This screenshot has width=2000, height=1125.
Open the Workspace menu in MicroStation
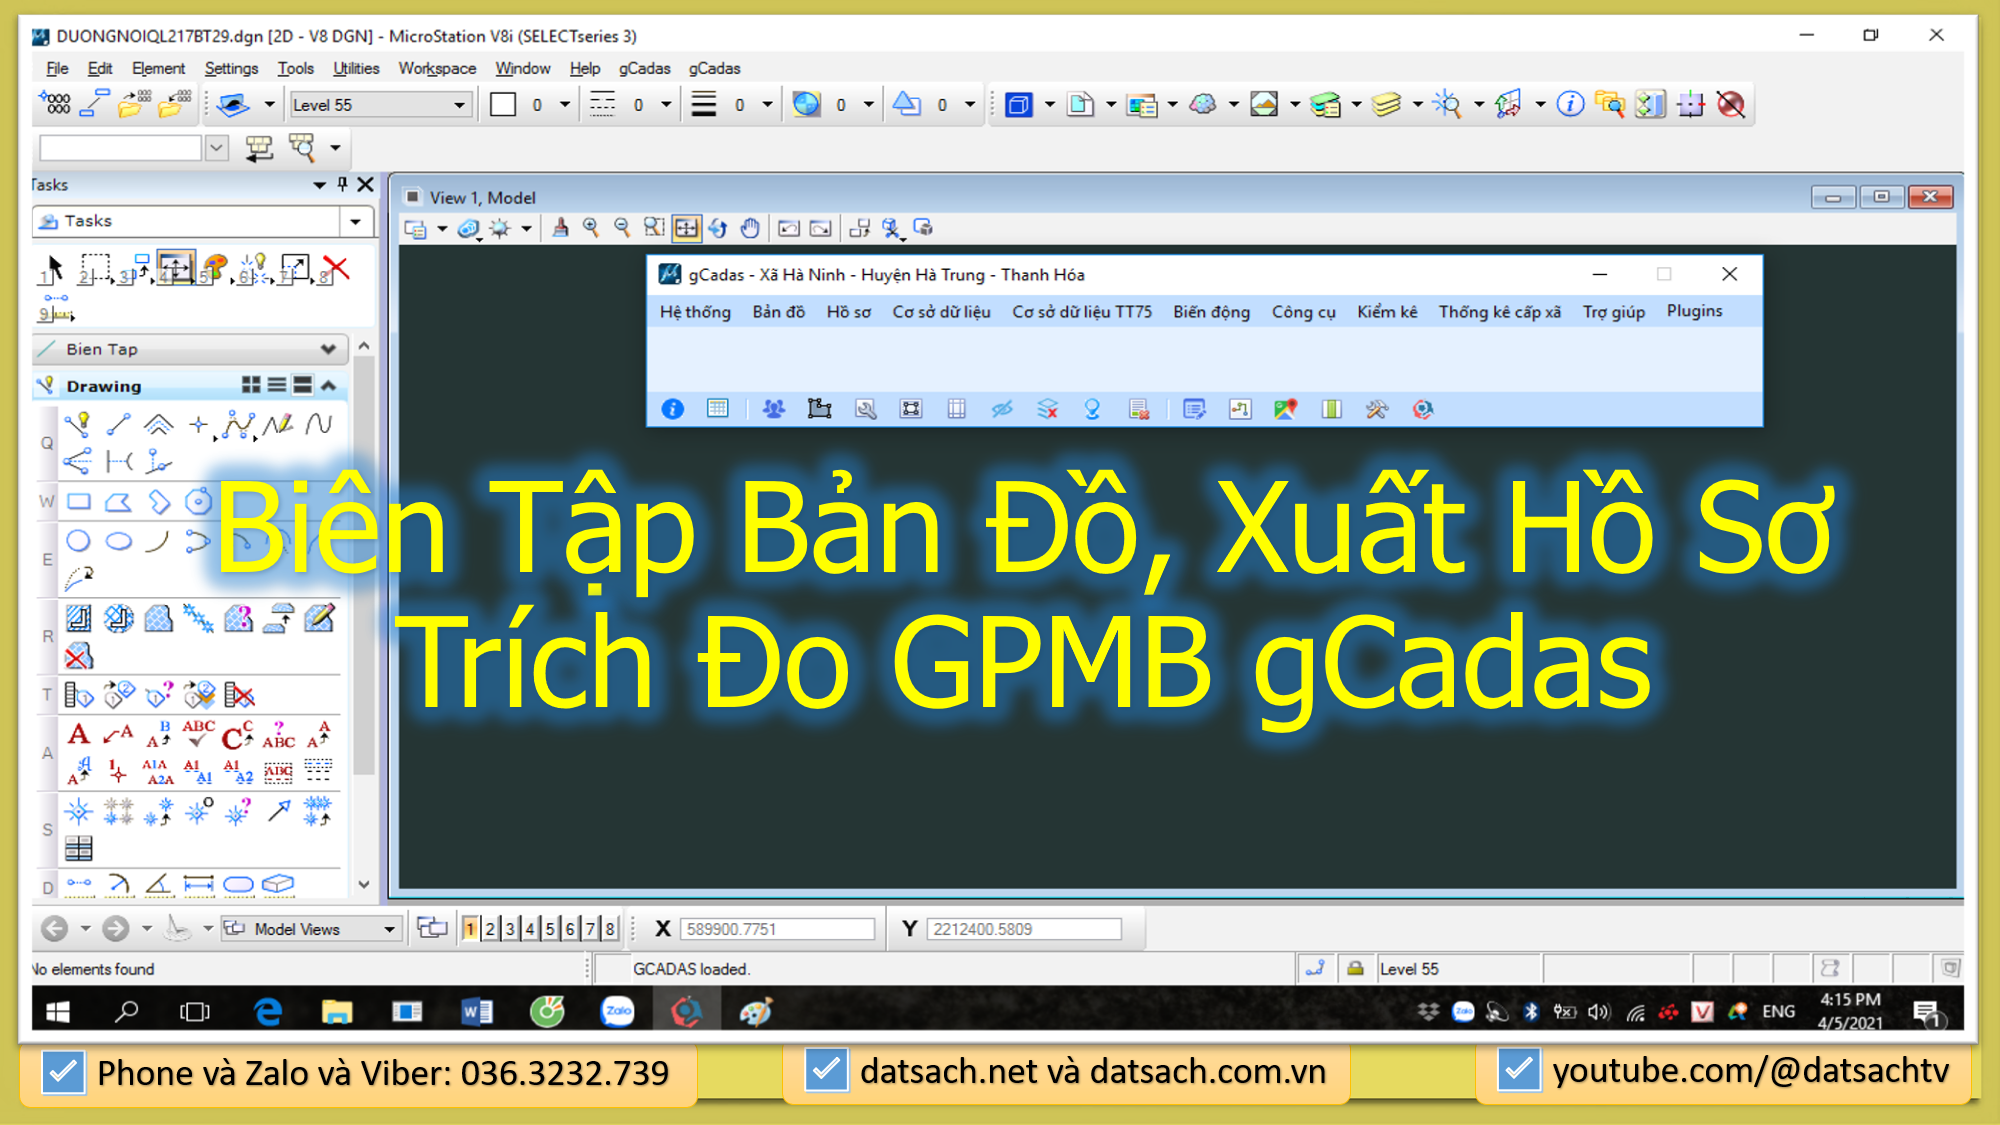[437, 68]
